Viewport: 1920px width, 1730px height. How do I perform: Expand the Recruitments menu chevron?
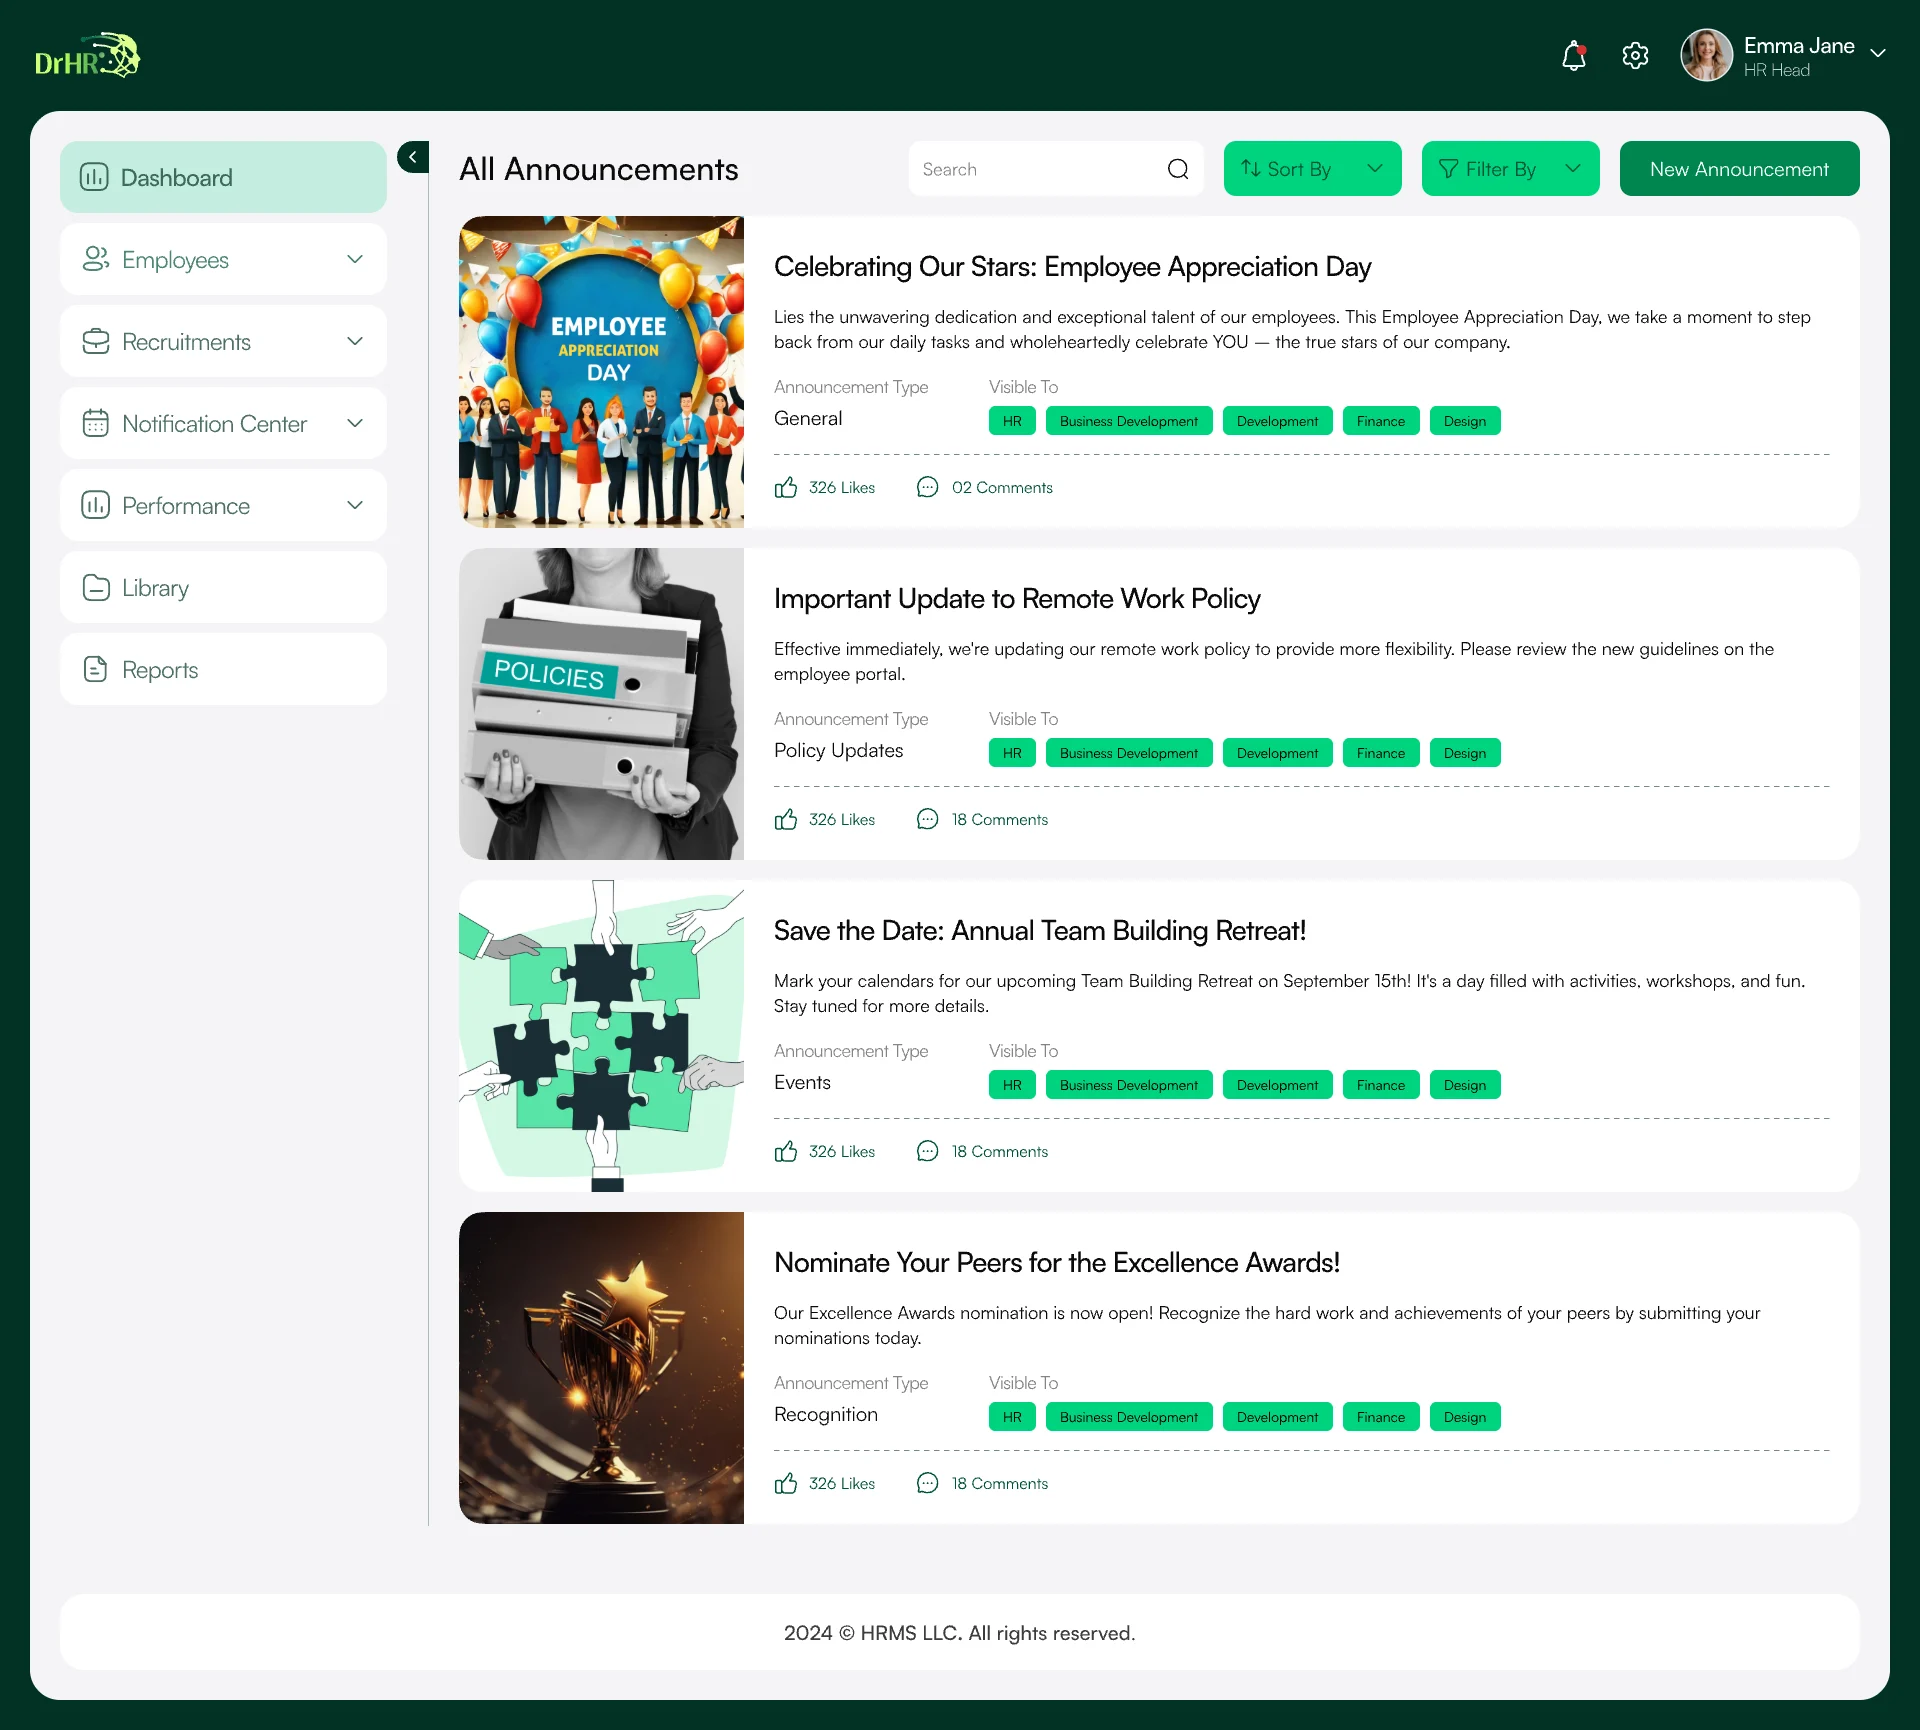[x=355, y=341]
